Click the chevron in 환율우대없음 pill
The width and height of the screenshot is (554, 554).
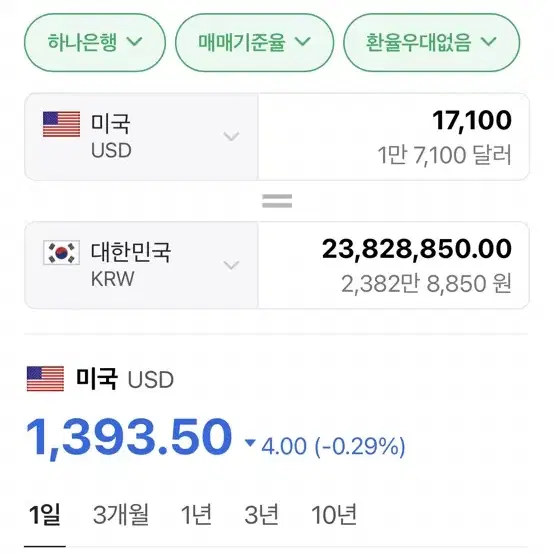tap(489, 42)
